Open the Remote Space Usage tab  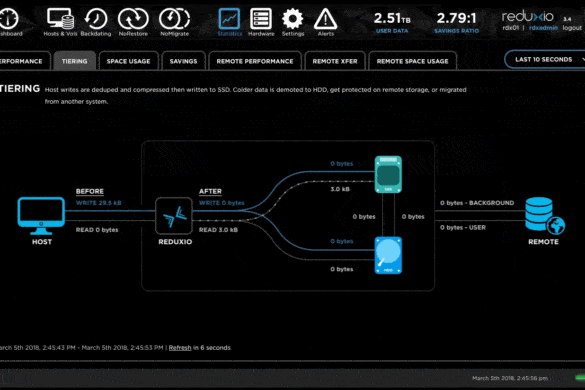tap(413, 61)
